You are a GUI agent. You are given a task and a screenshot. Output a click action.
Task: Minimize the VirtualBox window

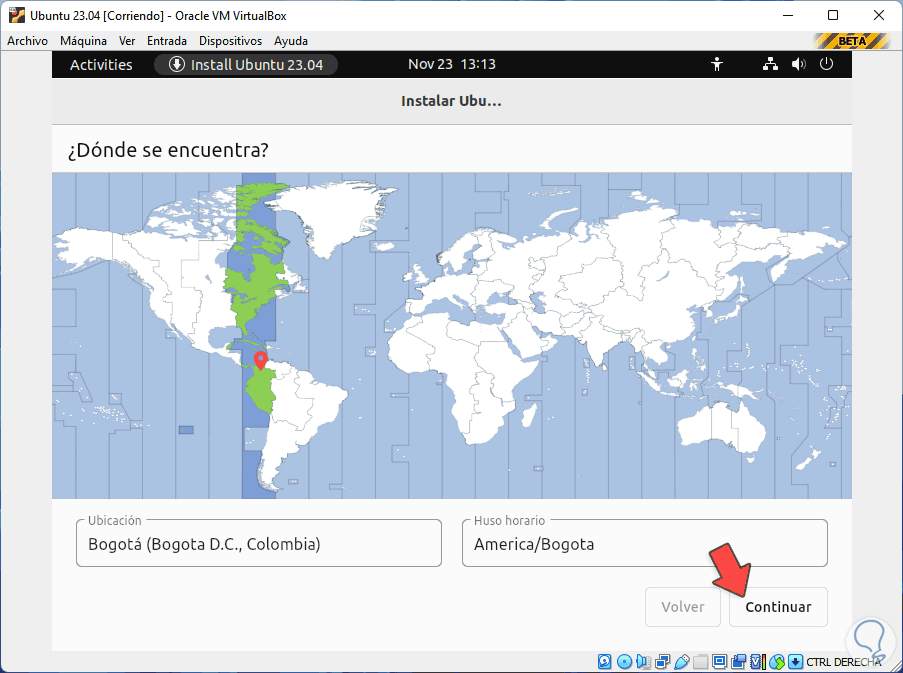787,16
